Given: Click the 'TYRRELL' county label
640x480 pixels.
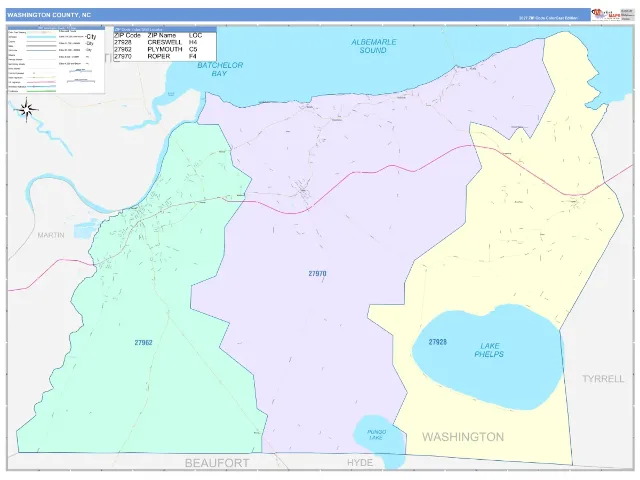Looking at the screenshot, I should coord(603,379).
